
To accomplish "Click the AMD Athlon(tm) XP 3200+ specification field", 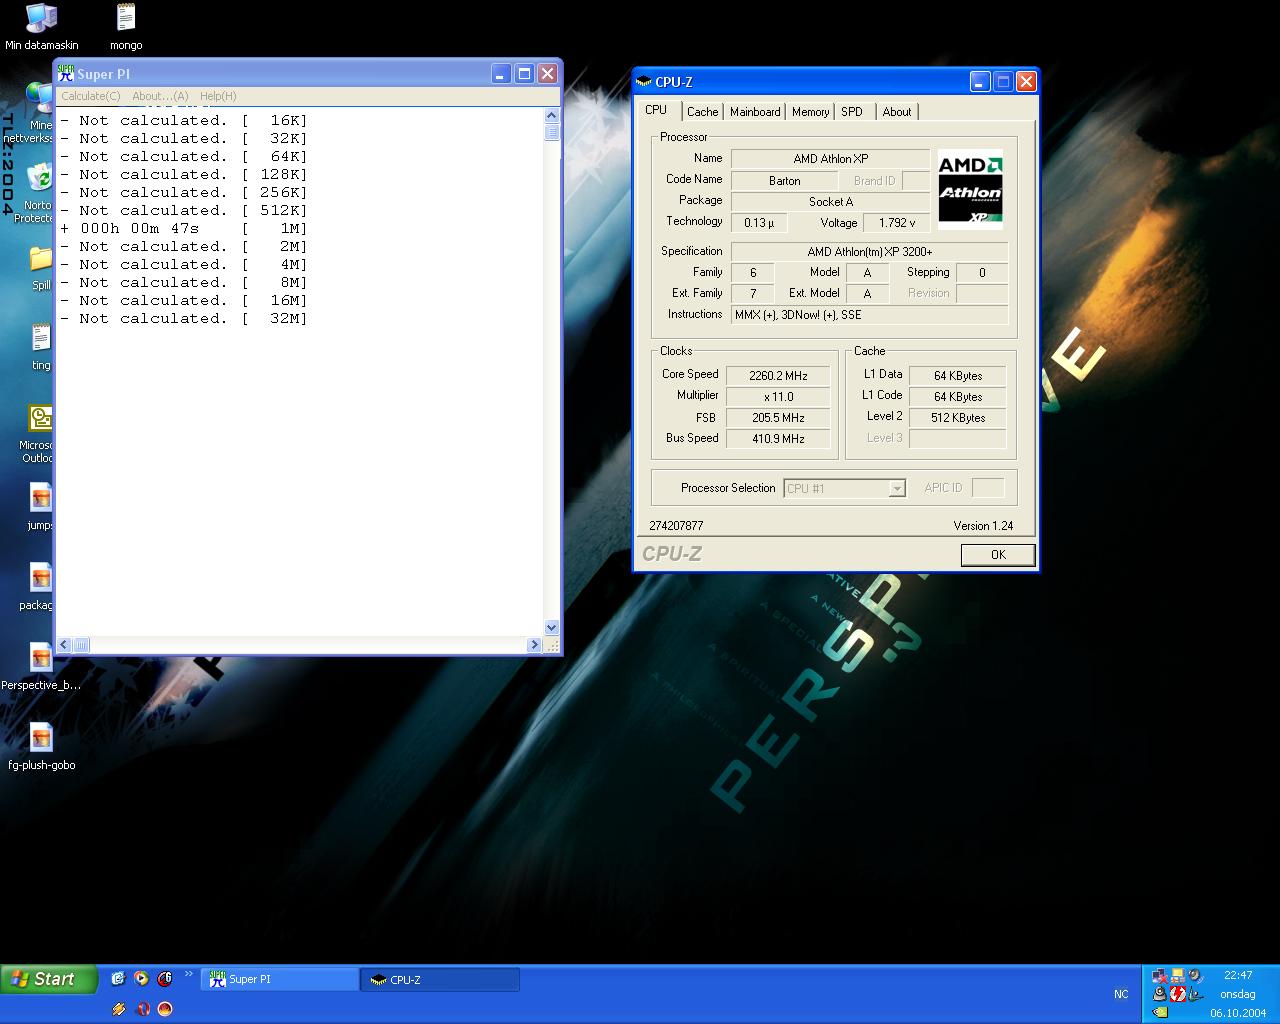I will (x=869, y=252).
